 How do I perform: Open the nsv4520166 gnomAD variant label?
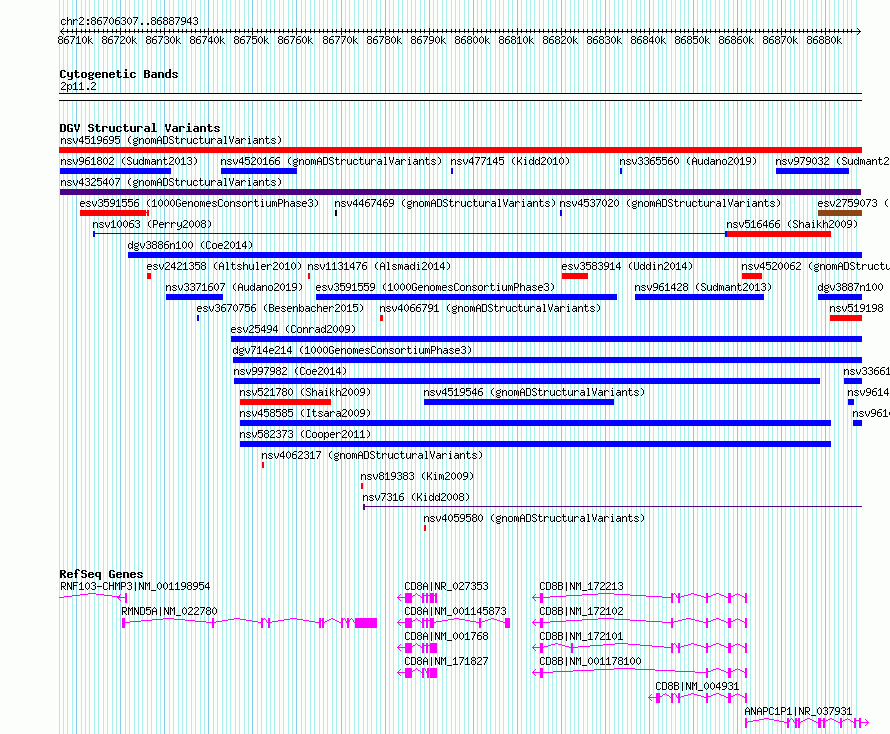click(331, 161)
